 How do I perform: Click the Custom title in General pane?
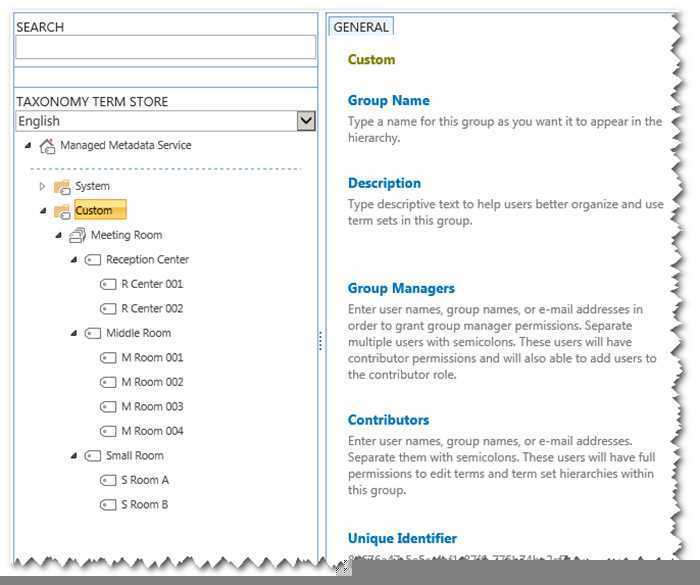(x=371, y=60)
